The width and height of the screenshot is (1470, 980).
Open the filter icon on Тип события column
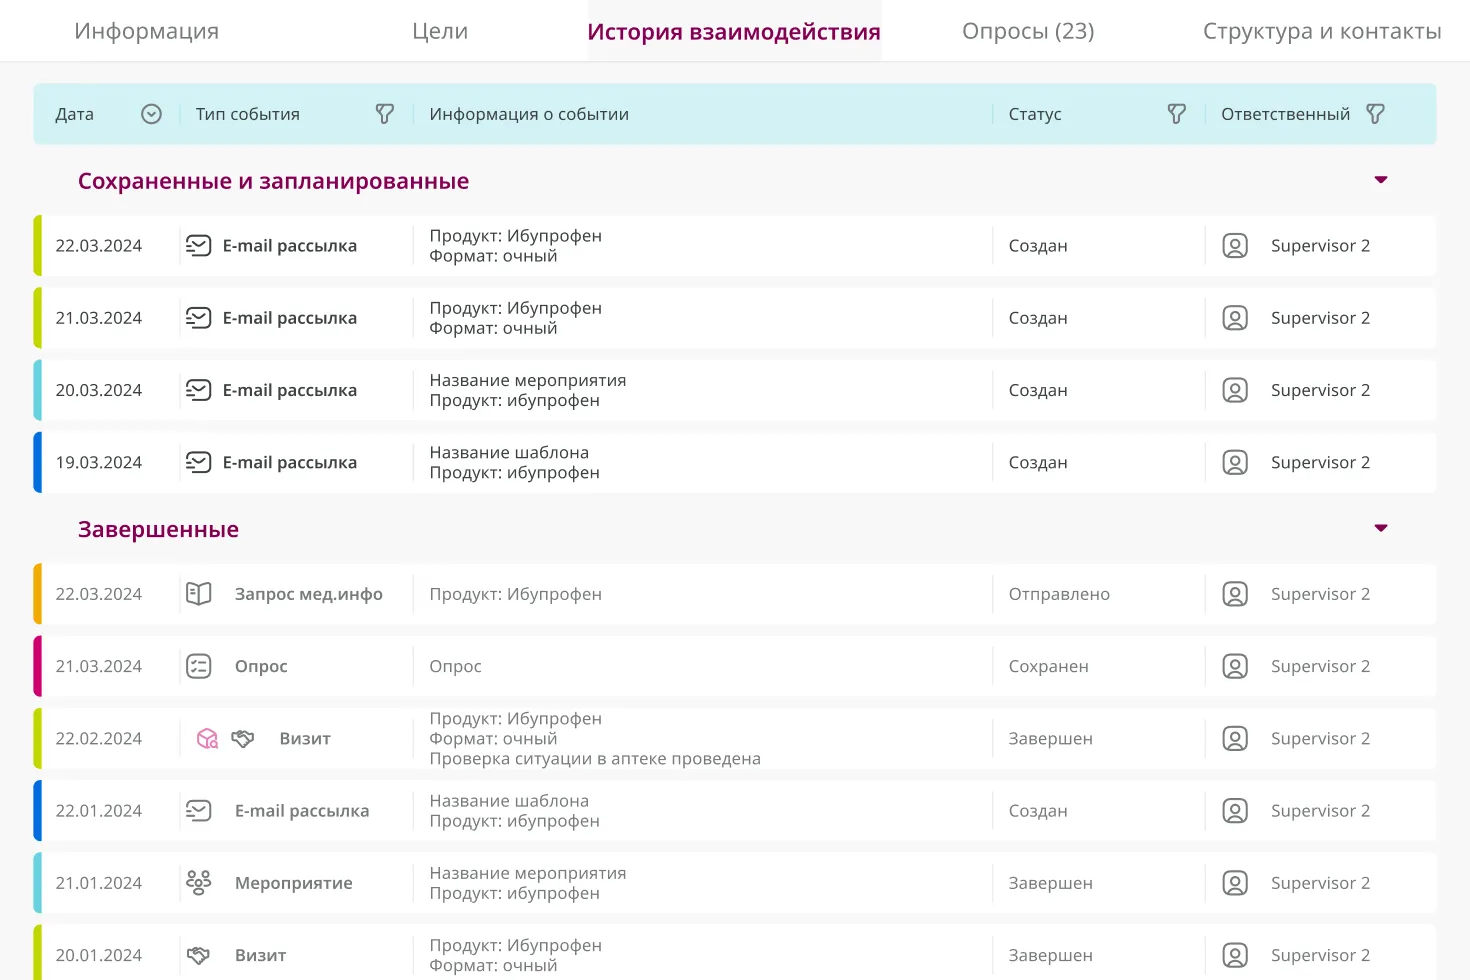point(385,114)
